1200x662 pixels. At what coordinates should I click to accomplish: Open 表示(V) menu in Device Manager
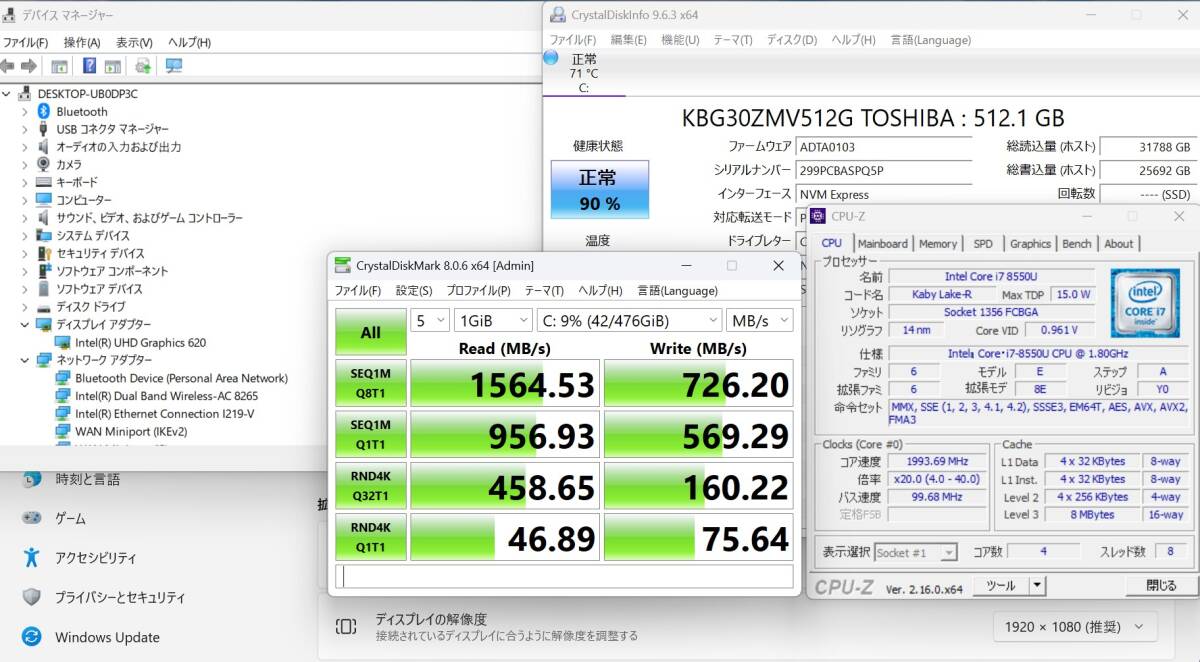(134, 43)
